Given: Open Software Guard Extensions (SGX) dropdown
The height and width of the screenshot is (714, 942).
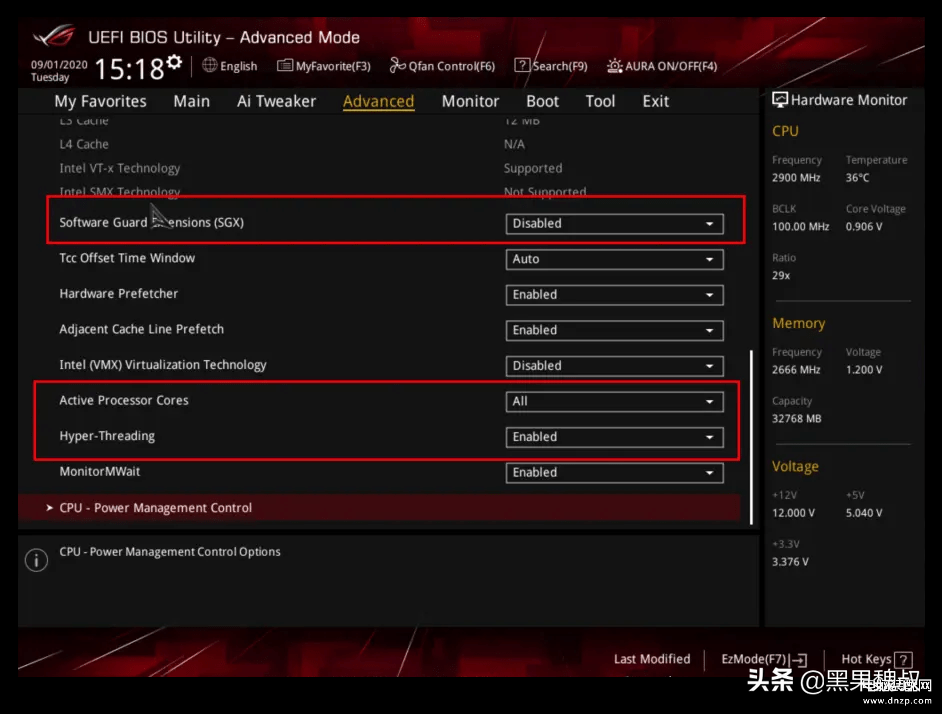Looking at the screenshot, I should [x=615, y=224].
